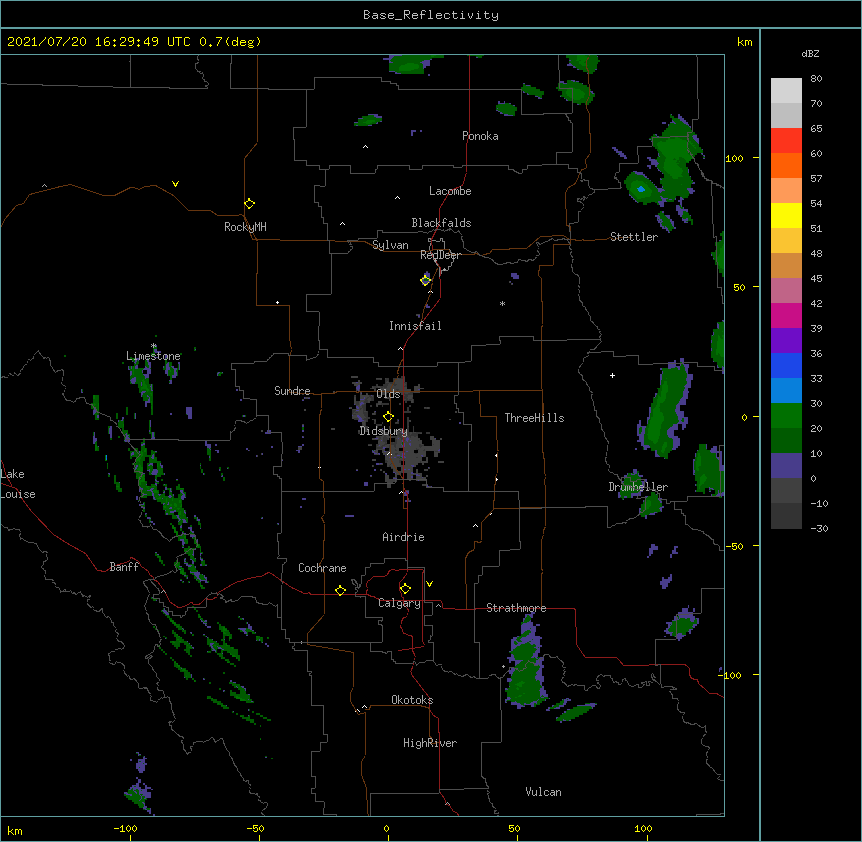Click the Sundre city label
Image resolution: width=862 pixels, height=842 pixels.
(x=292, y=391)
